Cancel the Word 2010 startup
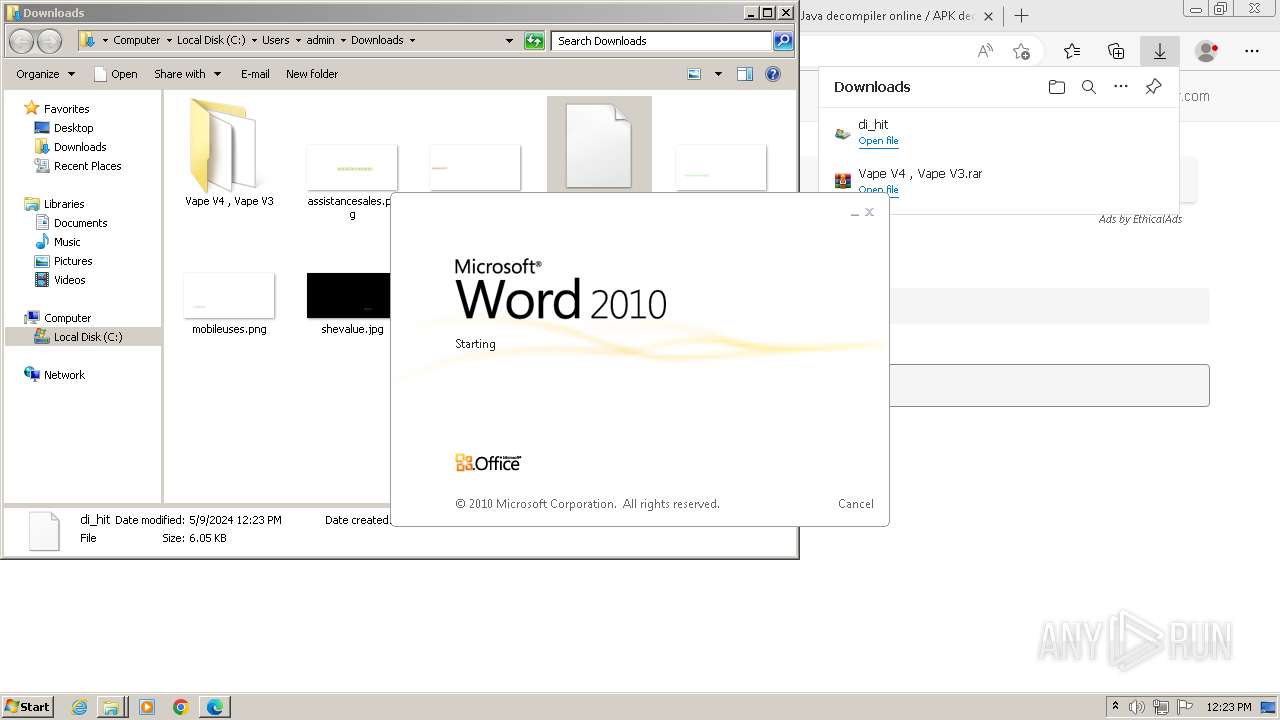1280x720 pixels. (855, 504)
